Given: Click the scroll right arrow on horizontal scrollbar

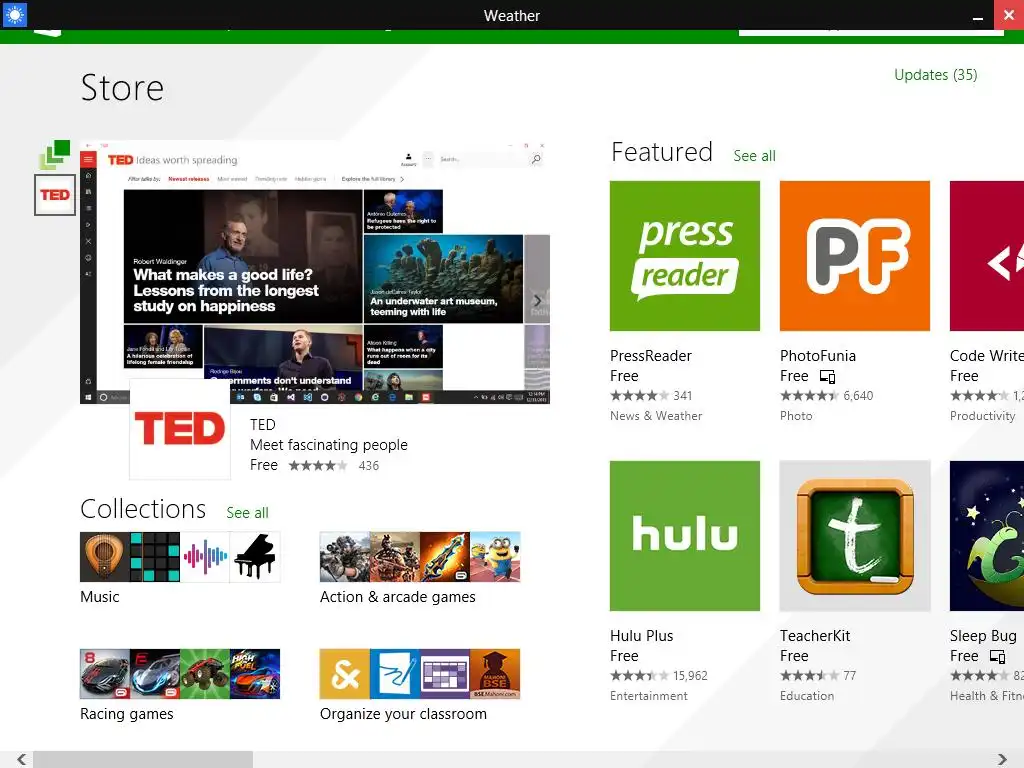Looking at the screenshot, I should (1002, 760).
